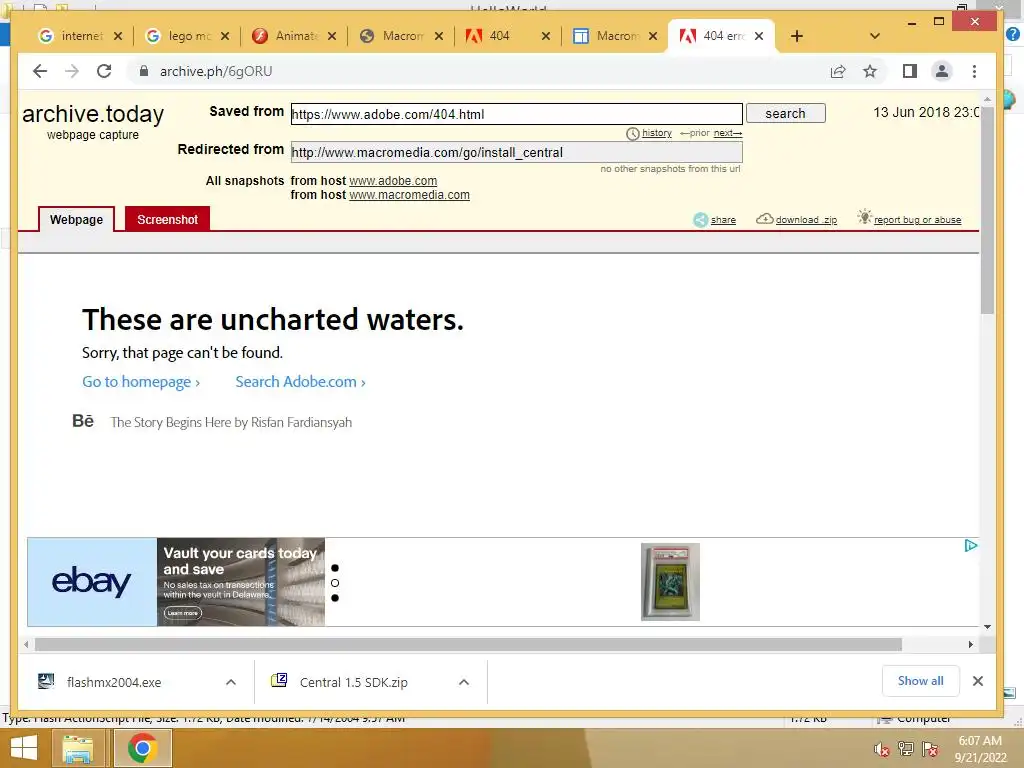Click 'Search Adobe.com' link

(300, 382)
